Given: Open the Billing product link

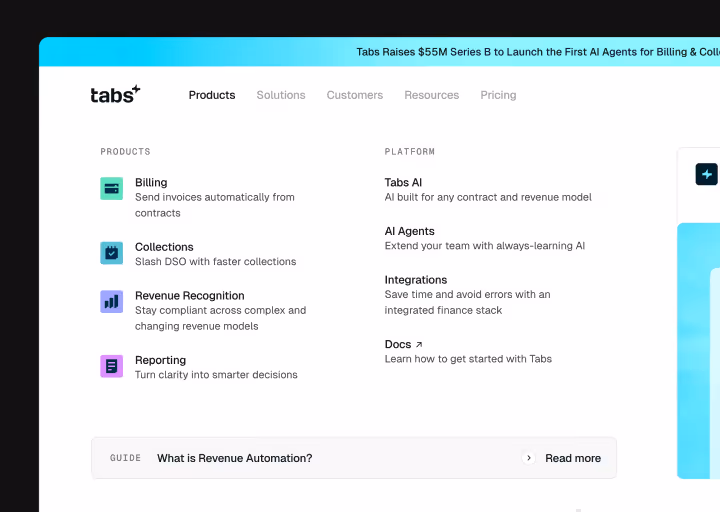Looking at the screenshot, I should point(151,182).
